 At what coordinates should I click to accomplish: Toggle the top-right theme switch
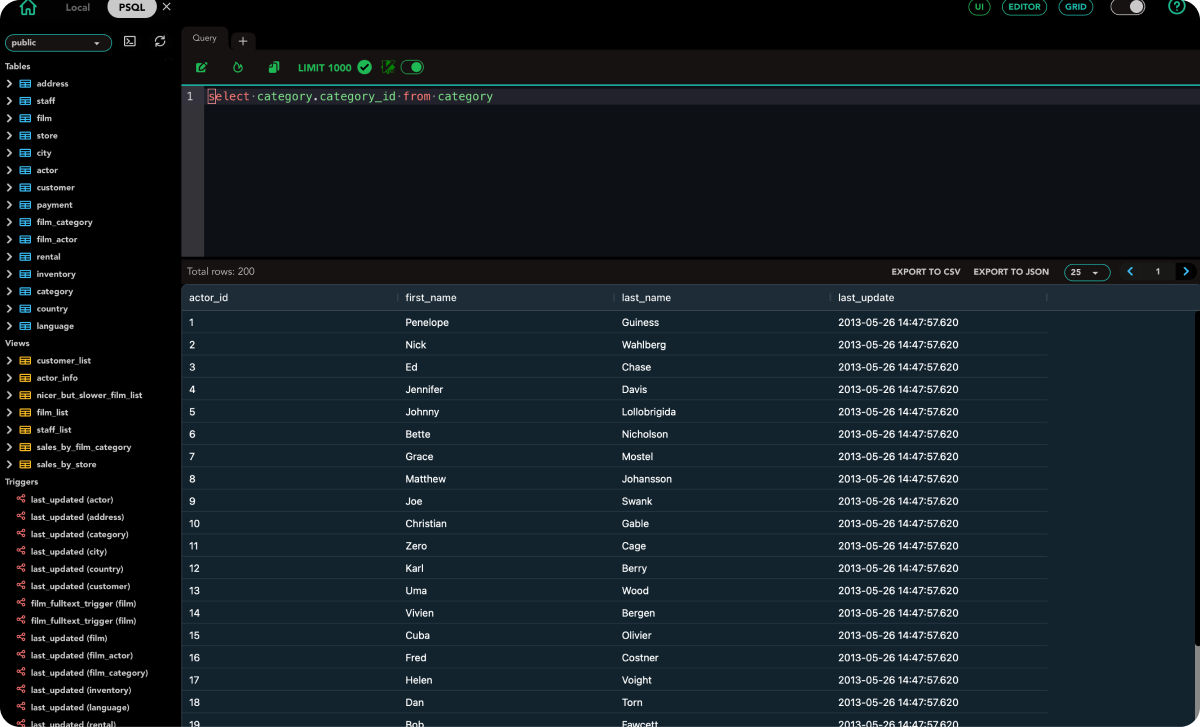(1128, 7)
